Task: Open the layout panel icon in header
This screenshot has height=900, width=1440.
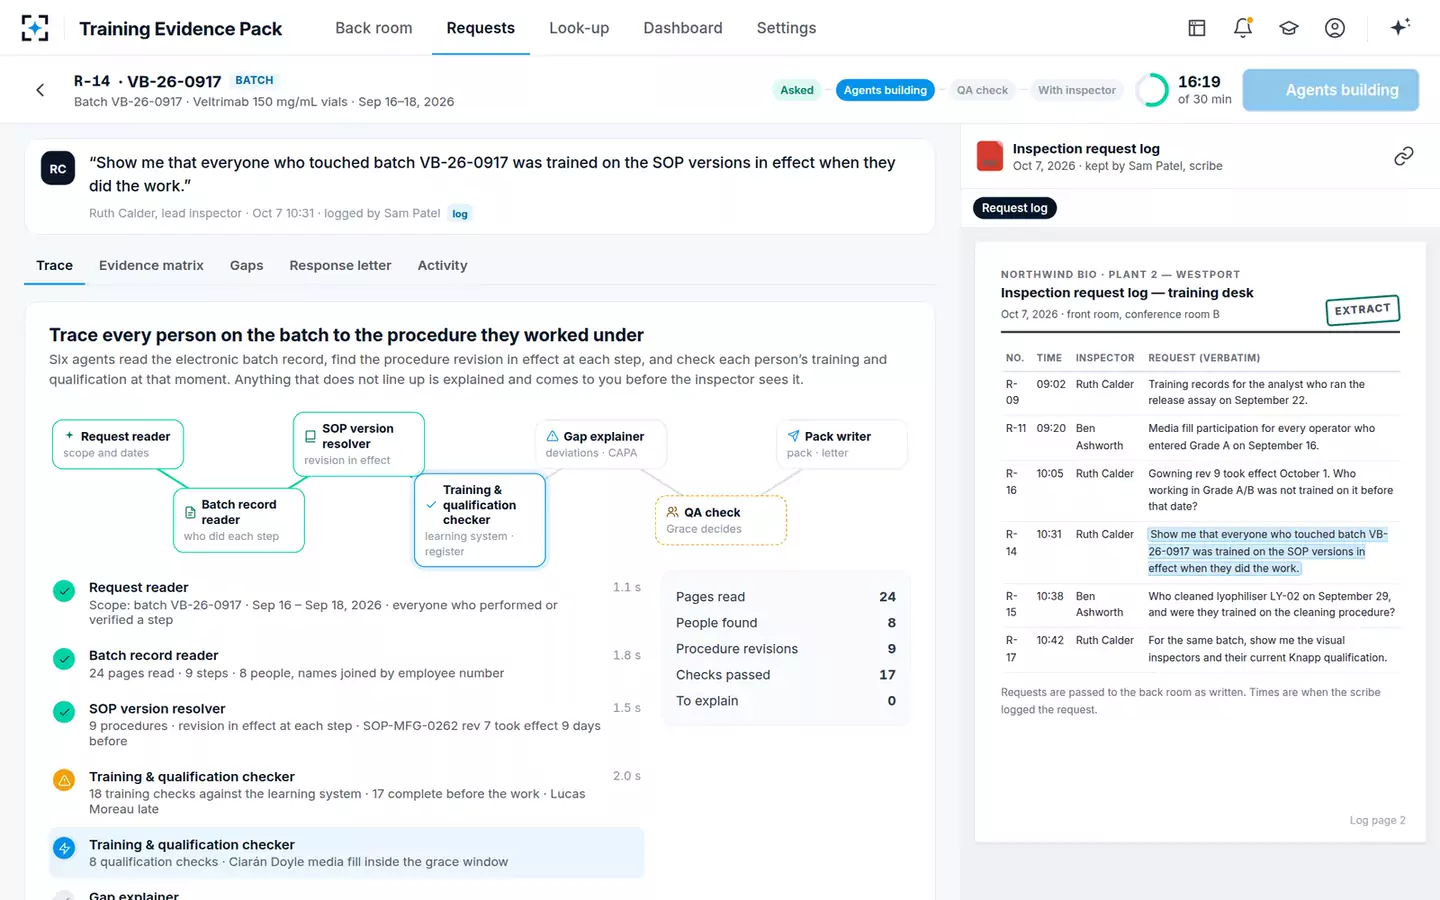Action: click(1197, 28)
